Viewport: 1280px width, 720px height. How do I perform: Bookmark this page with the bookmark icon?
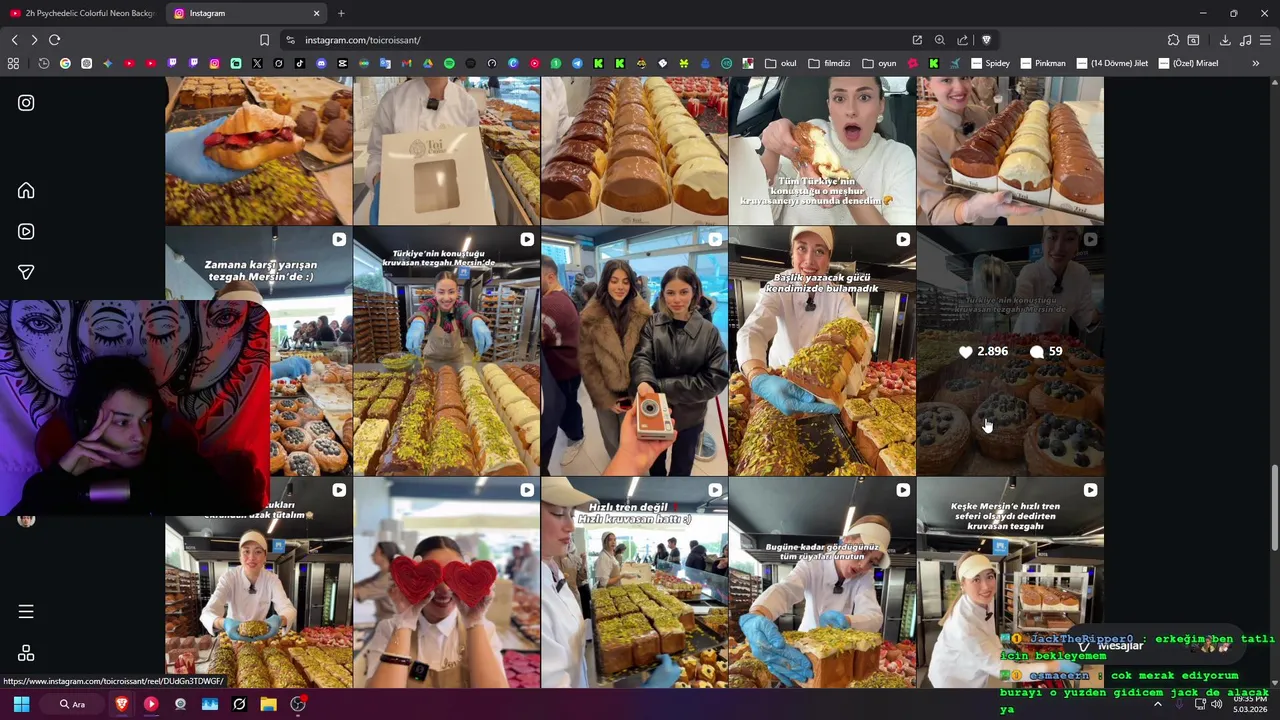264,40
